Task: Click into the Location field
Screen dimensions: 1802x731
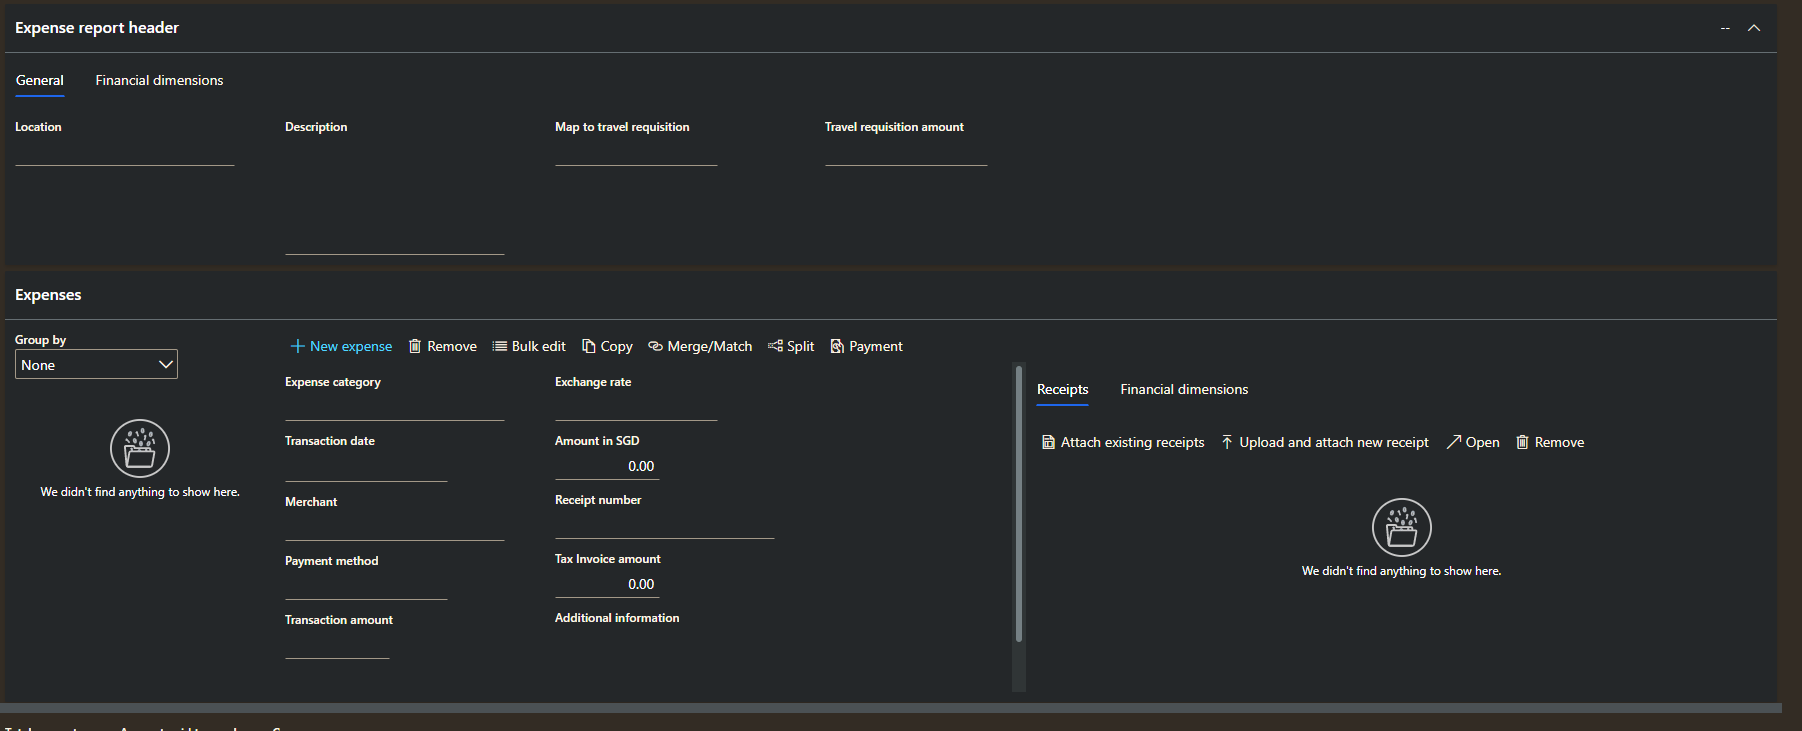Action: coord(125,152)
